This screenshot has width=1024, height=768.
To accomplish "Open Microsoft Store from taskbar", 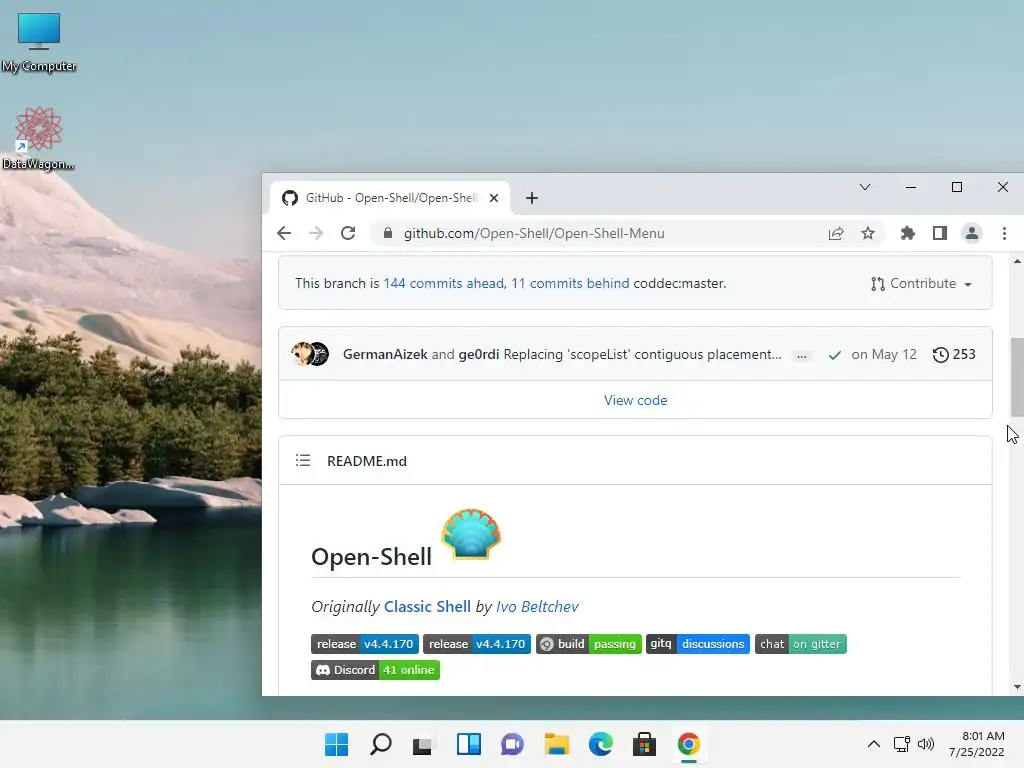I will (x=644, y=744).
